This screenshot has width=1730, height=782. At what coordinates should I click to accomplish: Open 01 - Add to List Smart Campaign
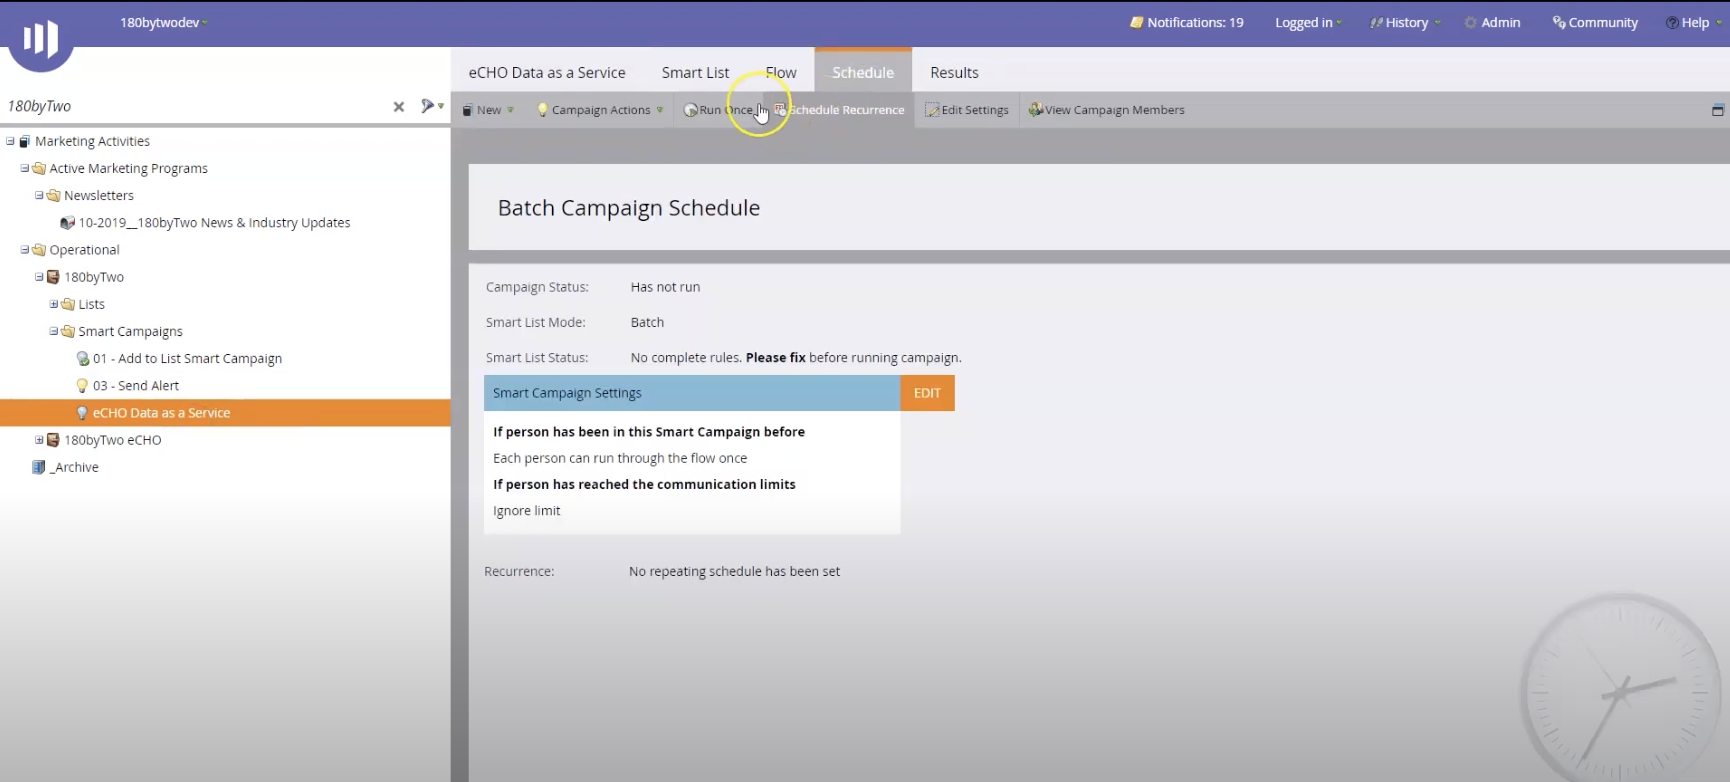[187, 358]
